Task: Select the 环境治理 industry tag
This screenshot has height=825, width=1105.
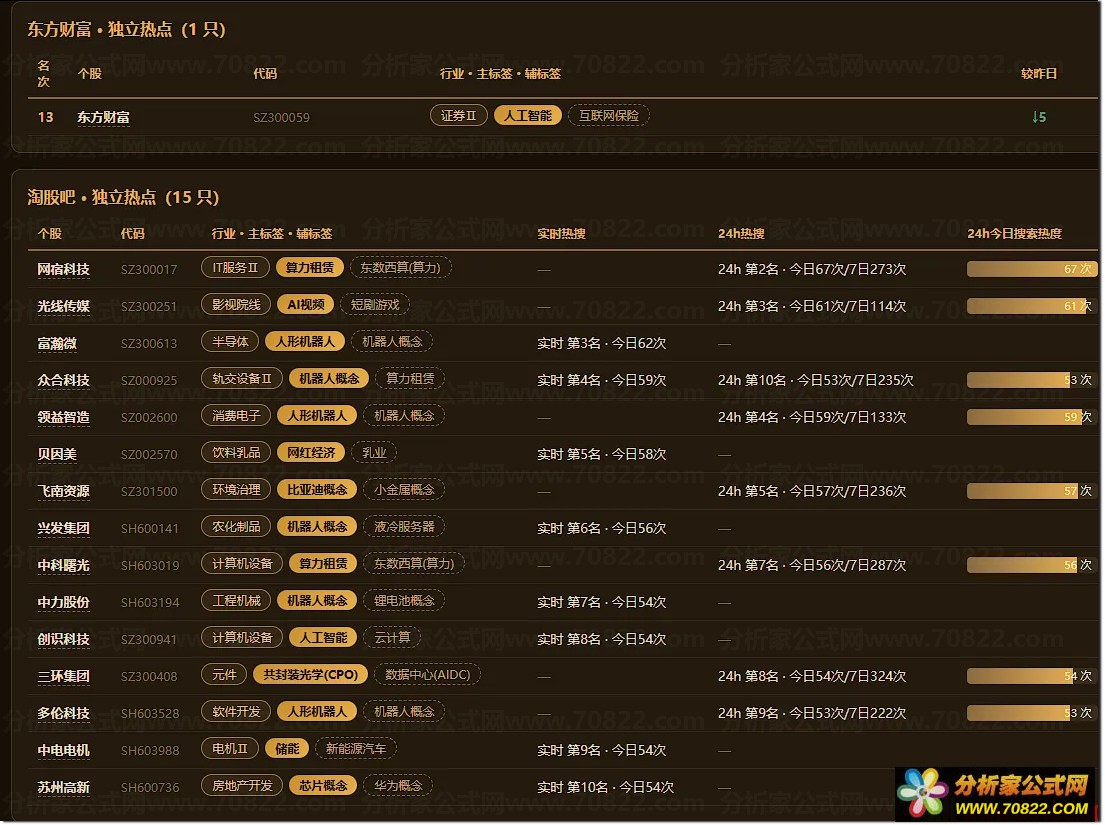Action: [x=236, y=490]
